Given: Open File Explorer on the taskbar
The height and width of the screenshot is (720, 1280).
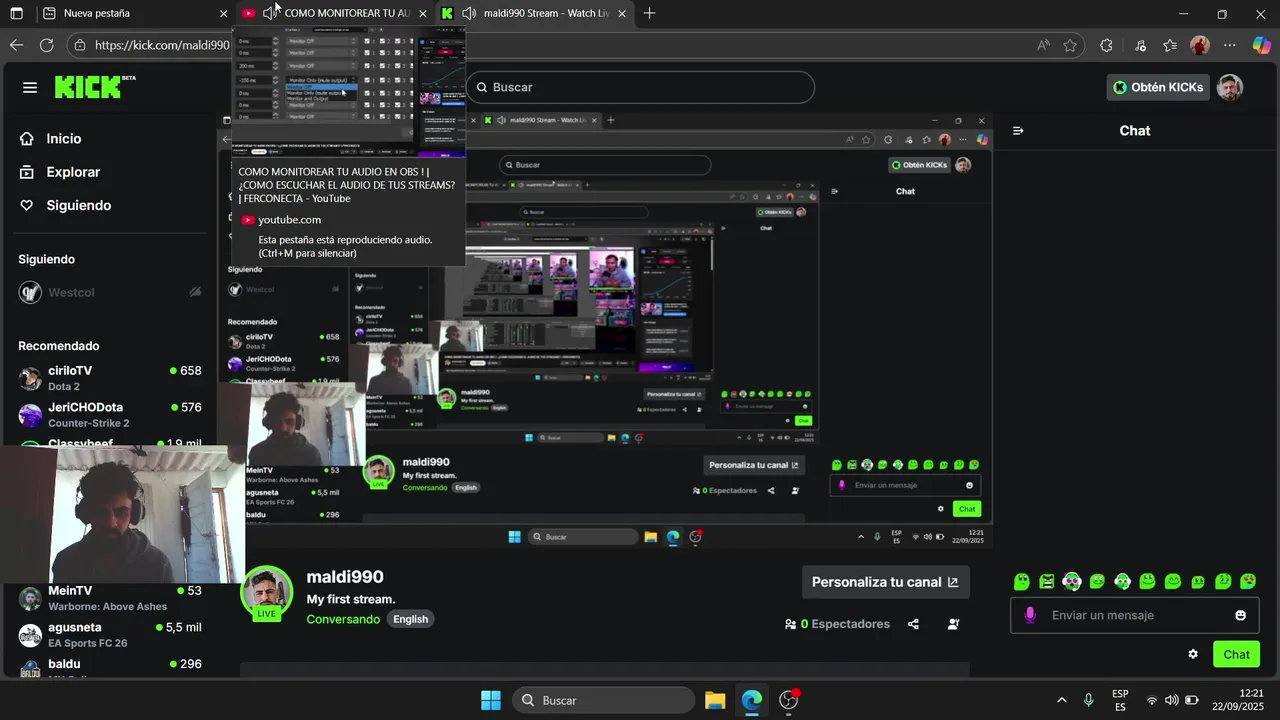Looking at the screenshot, I should 715,700.
